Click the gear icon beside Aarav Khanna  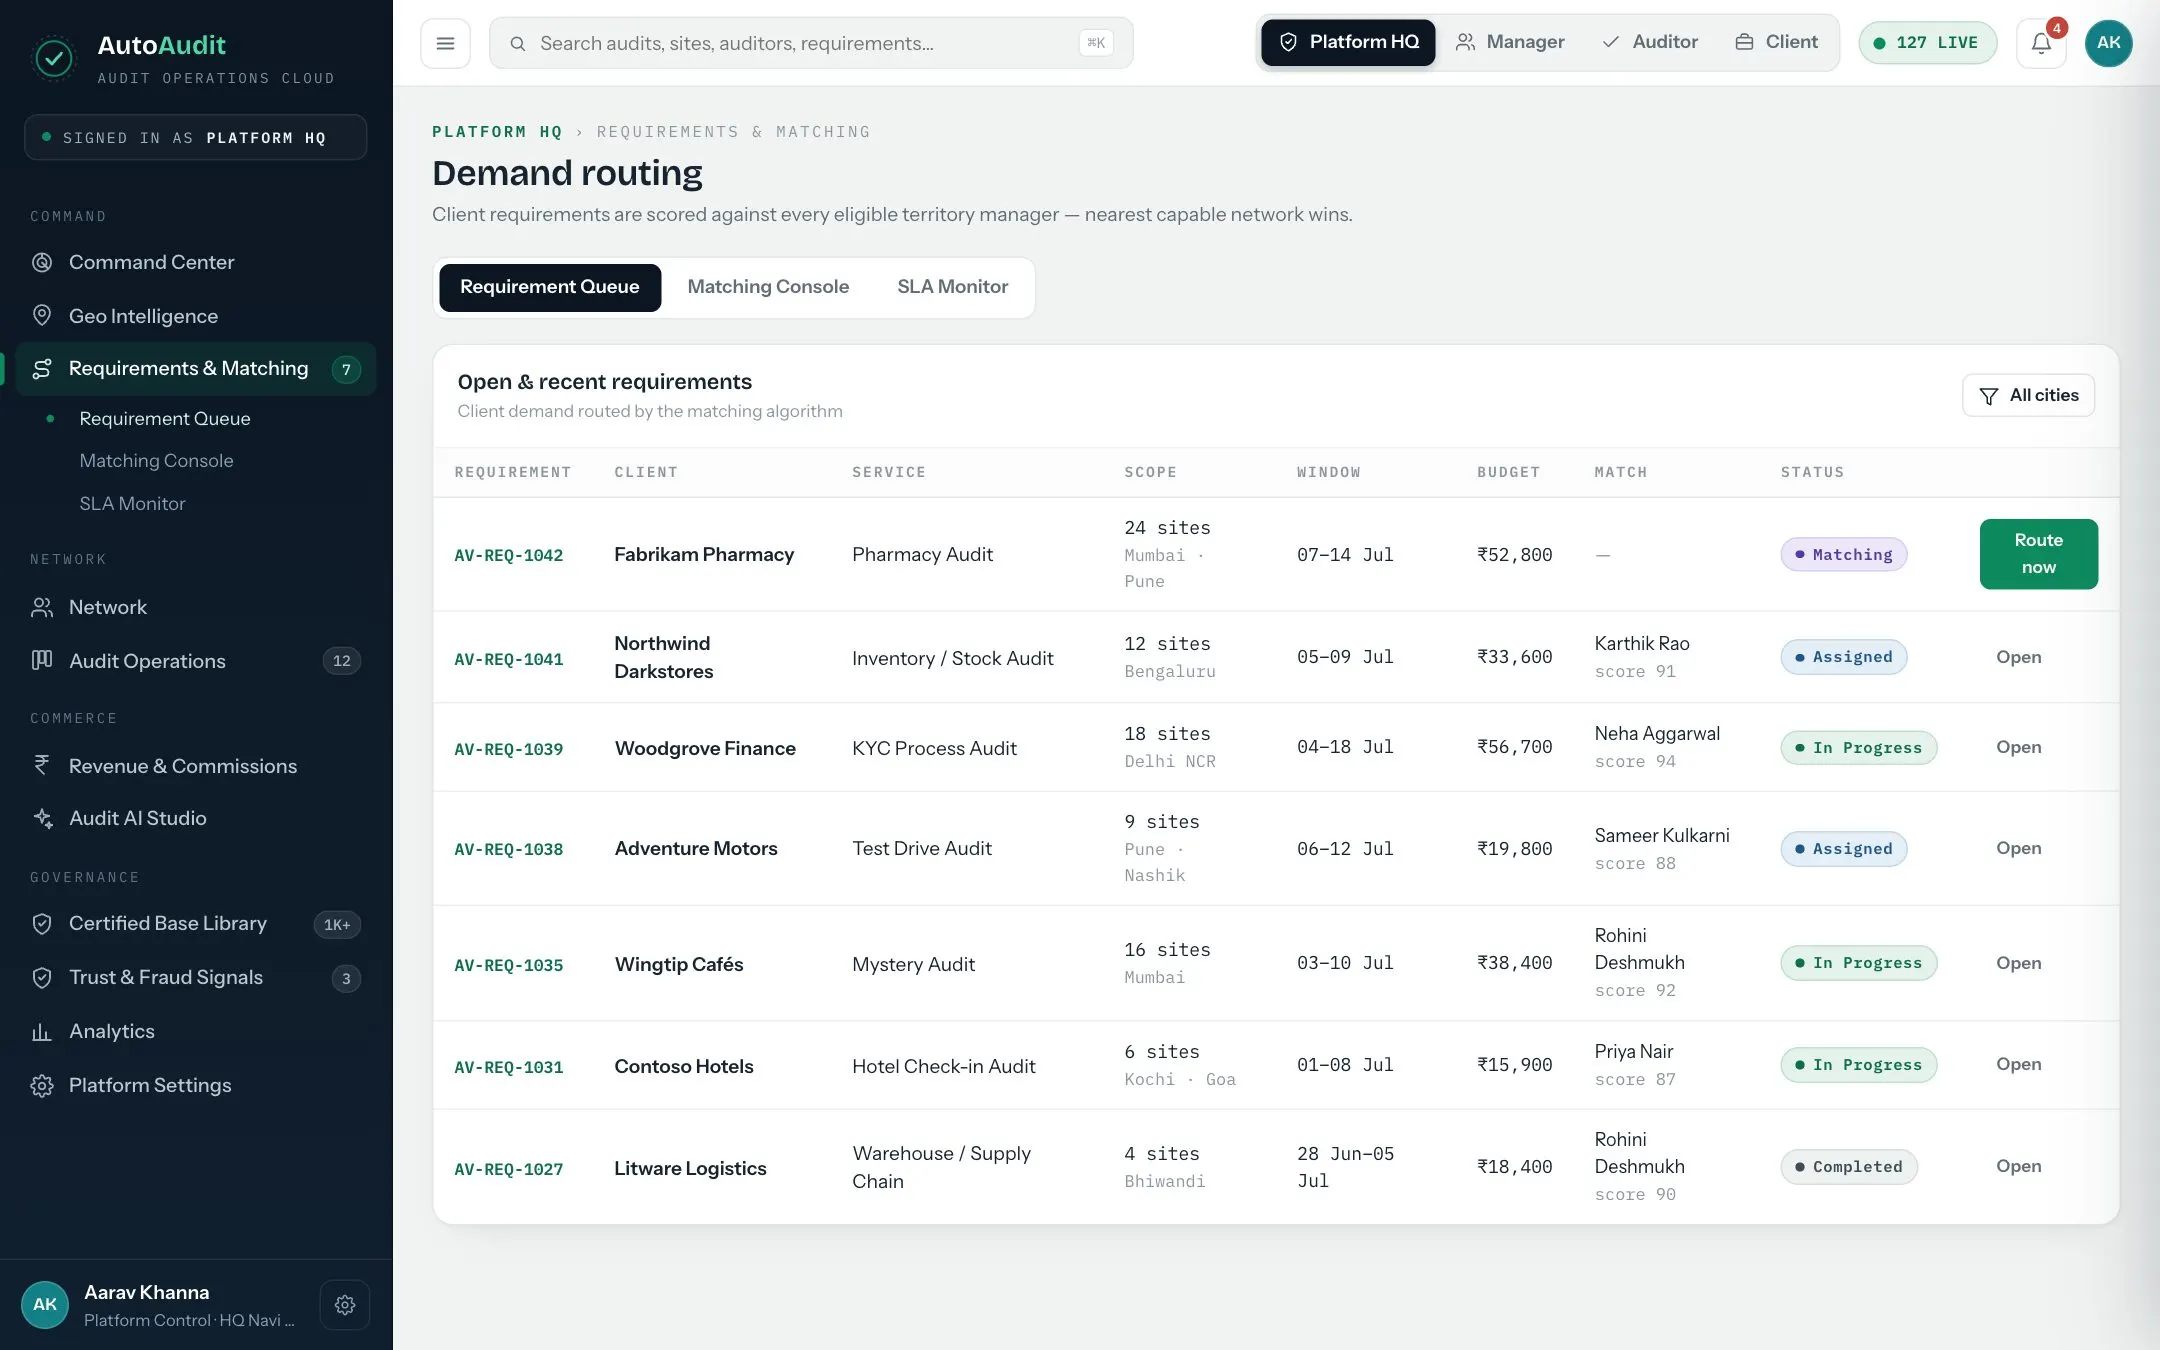[345, 1305]
